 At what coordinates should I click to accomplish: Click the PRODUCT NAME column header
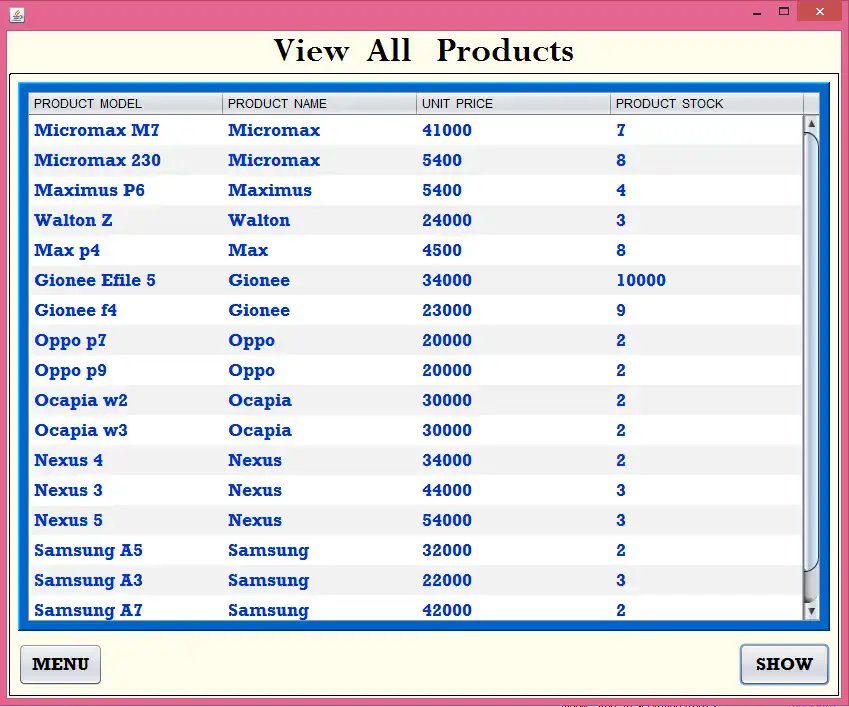coord(319,103)
